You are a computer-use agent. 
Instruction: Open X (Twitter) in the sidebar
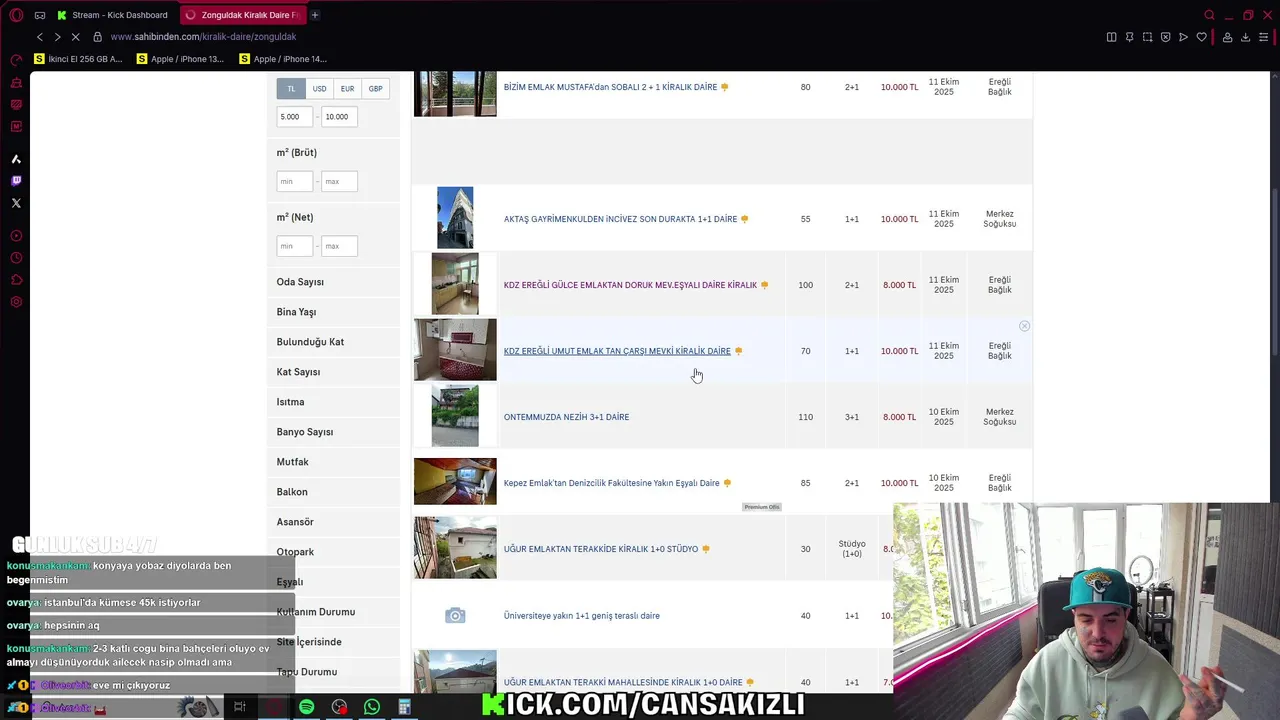[x=16, y=203]
